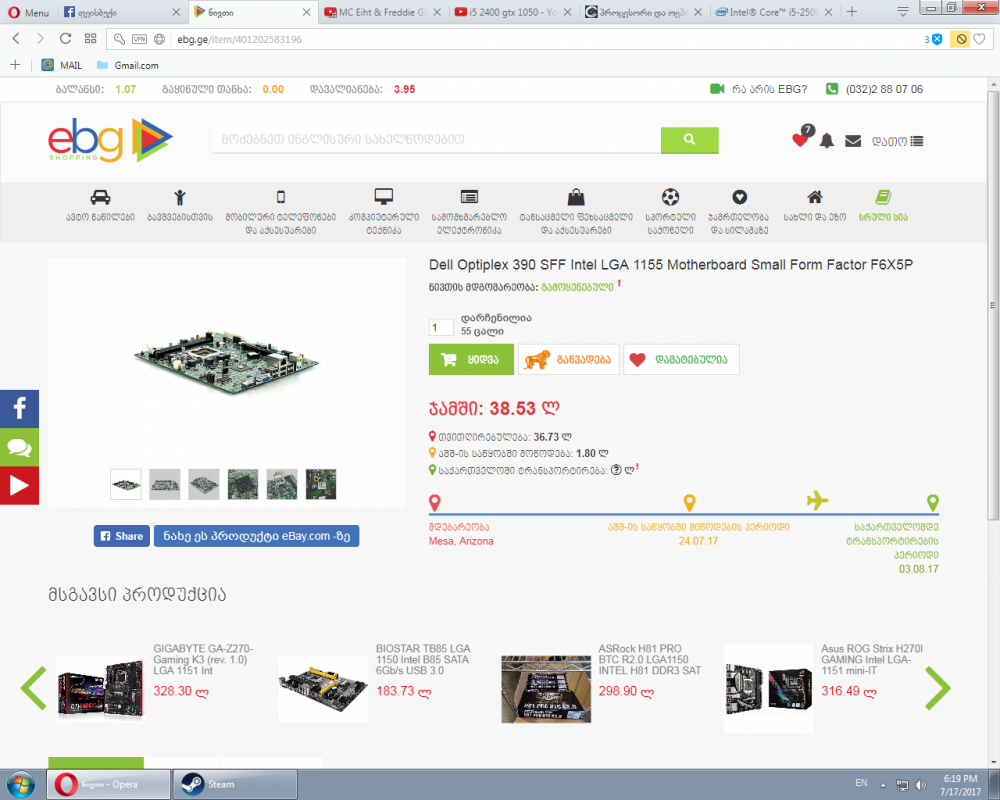
Task: Open wishlist heart icon with badge 7
Action: pos(800,140)
